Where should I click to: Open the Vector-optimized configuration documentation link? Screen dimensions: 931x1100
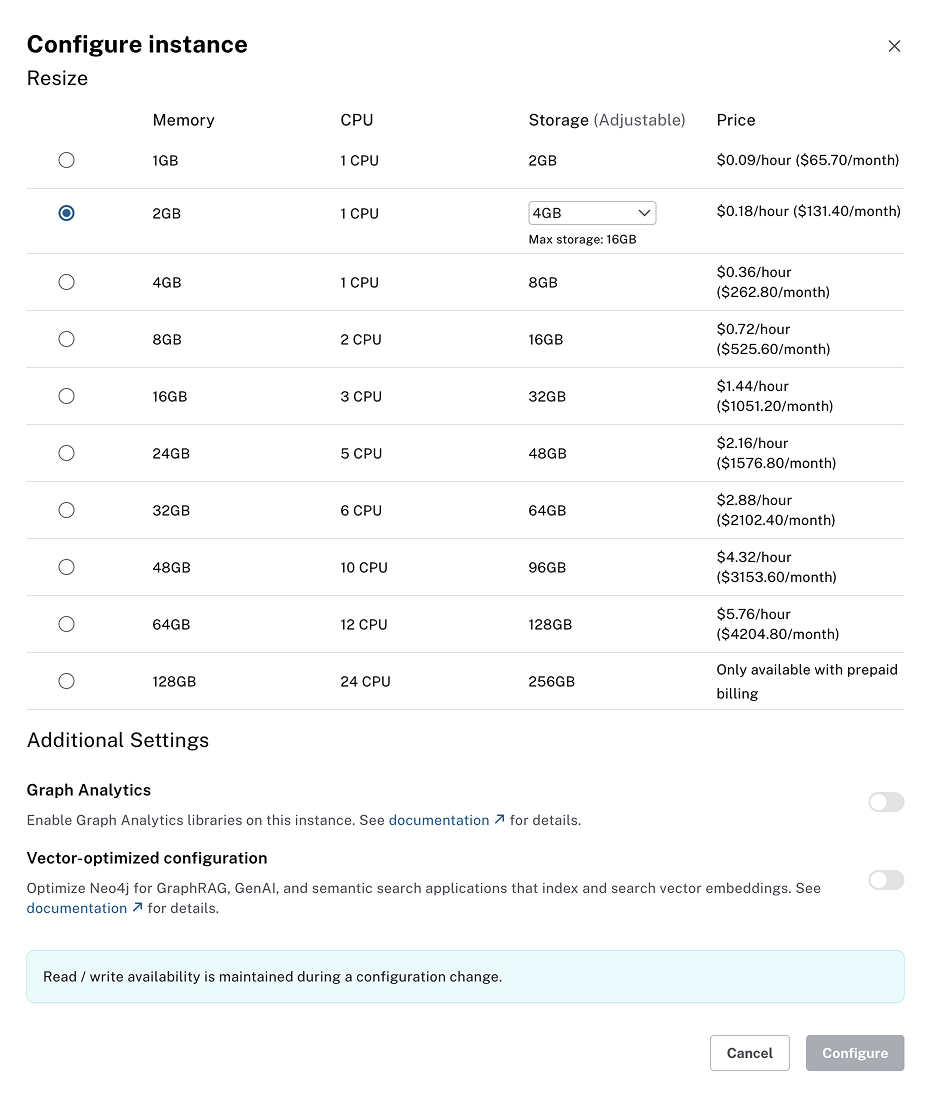coord(76,908)
